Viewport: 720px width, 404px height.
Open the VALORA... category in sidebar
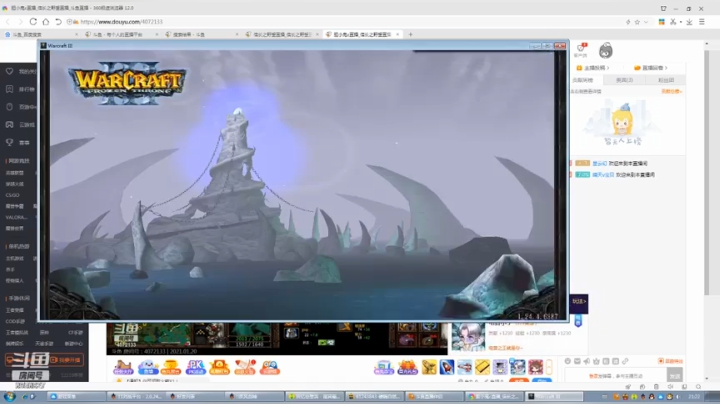[17, 217]
